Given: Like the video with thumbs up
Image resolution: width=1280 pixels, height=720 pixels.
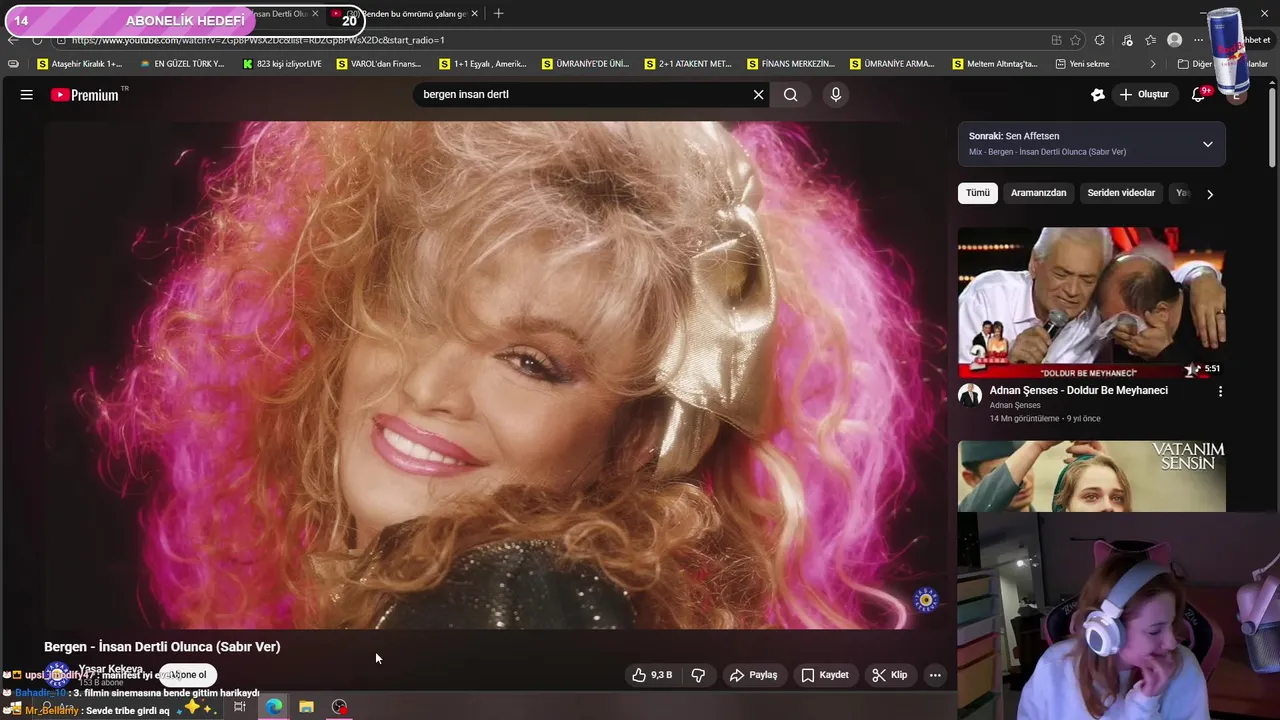Looking at the screenshot, I should click(x=652, y=675).
